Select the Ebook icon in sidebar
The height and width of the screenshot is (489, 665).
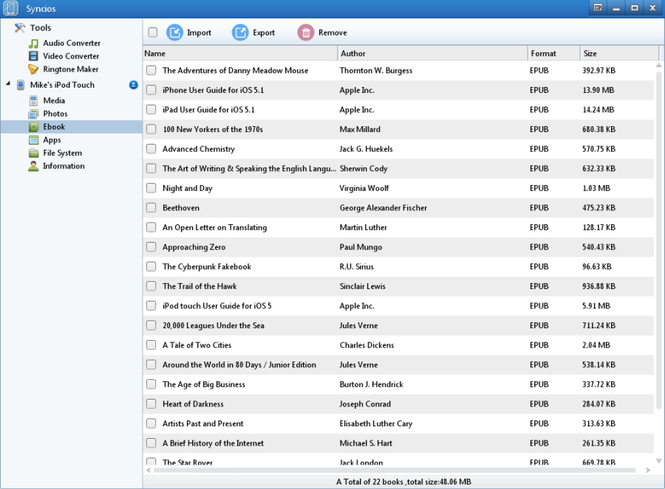(x=34, y=127)
